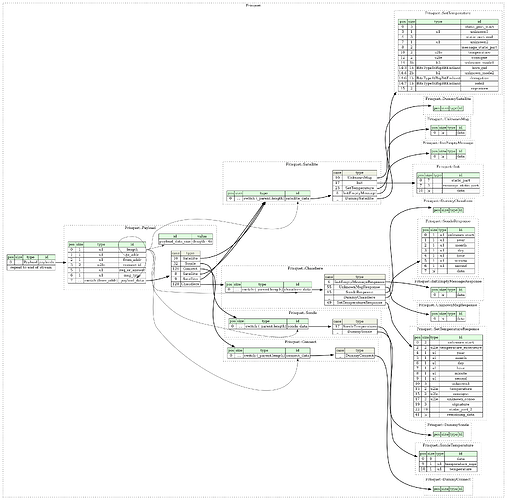Click the Sonde case in Payload switch table
507x500 pixels.
[190, 263]
